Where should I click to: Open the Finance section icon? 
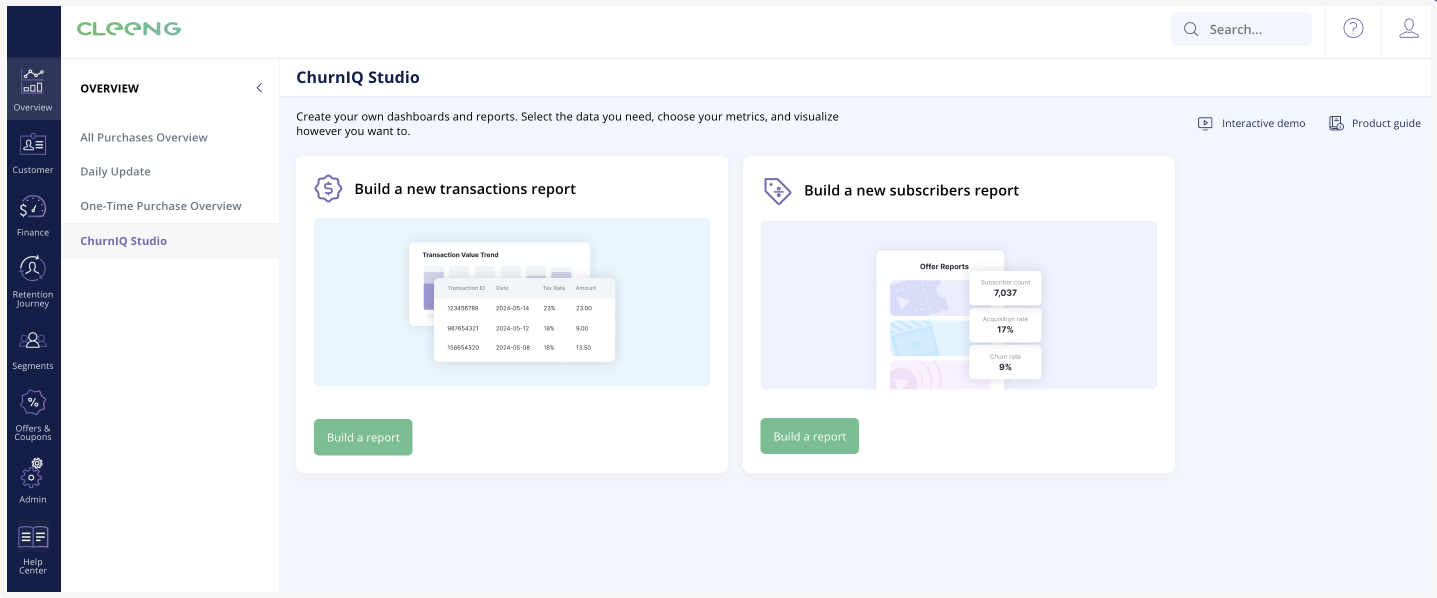(33, 208)
